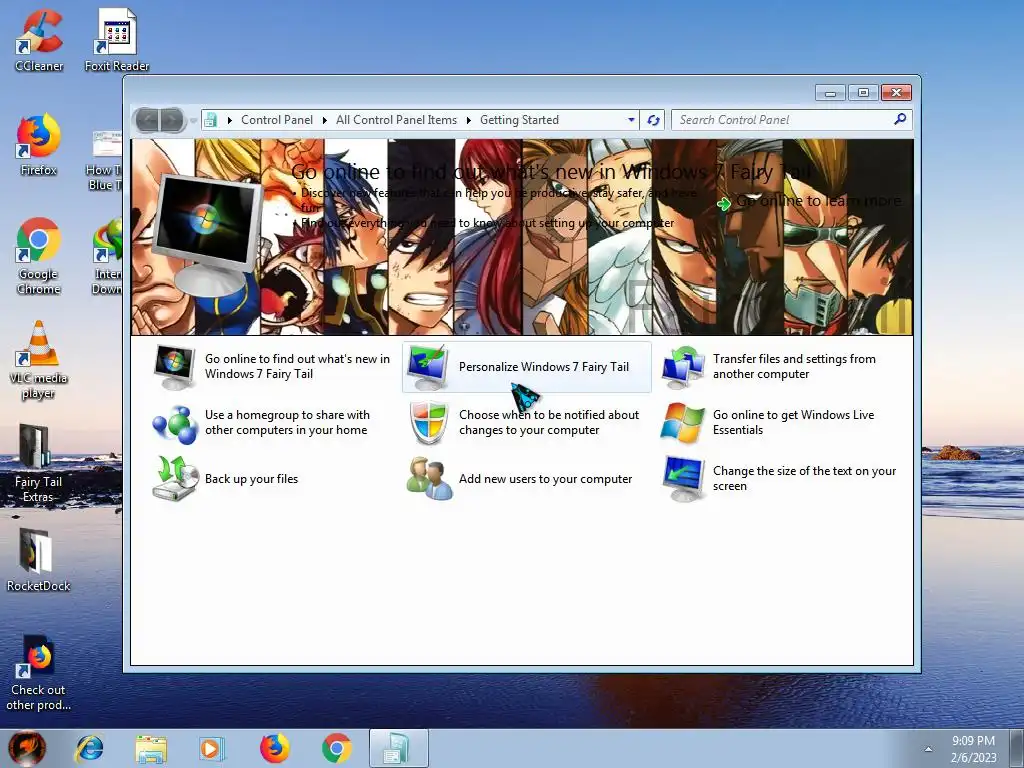Click the monitor icon beside 'Go online to find out what's new'
The width and height of the screenshot is (1024, 768).
click(174, 366)
